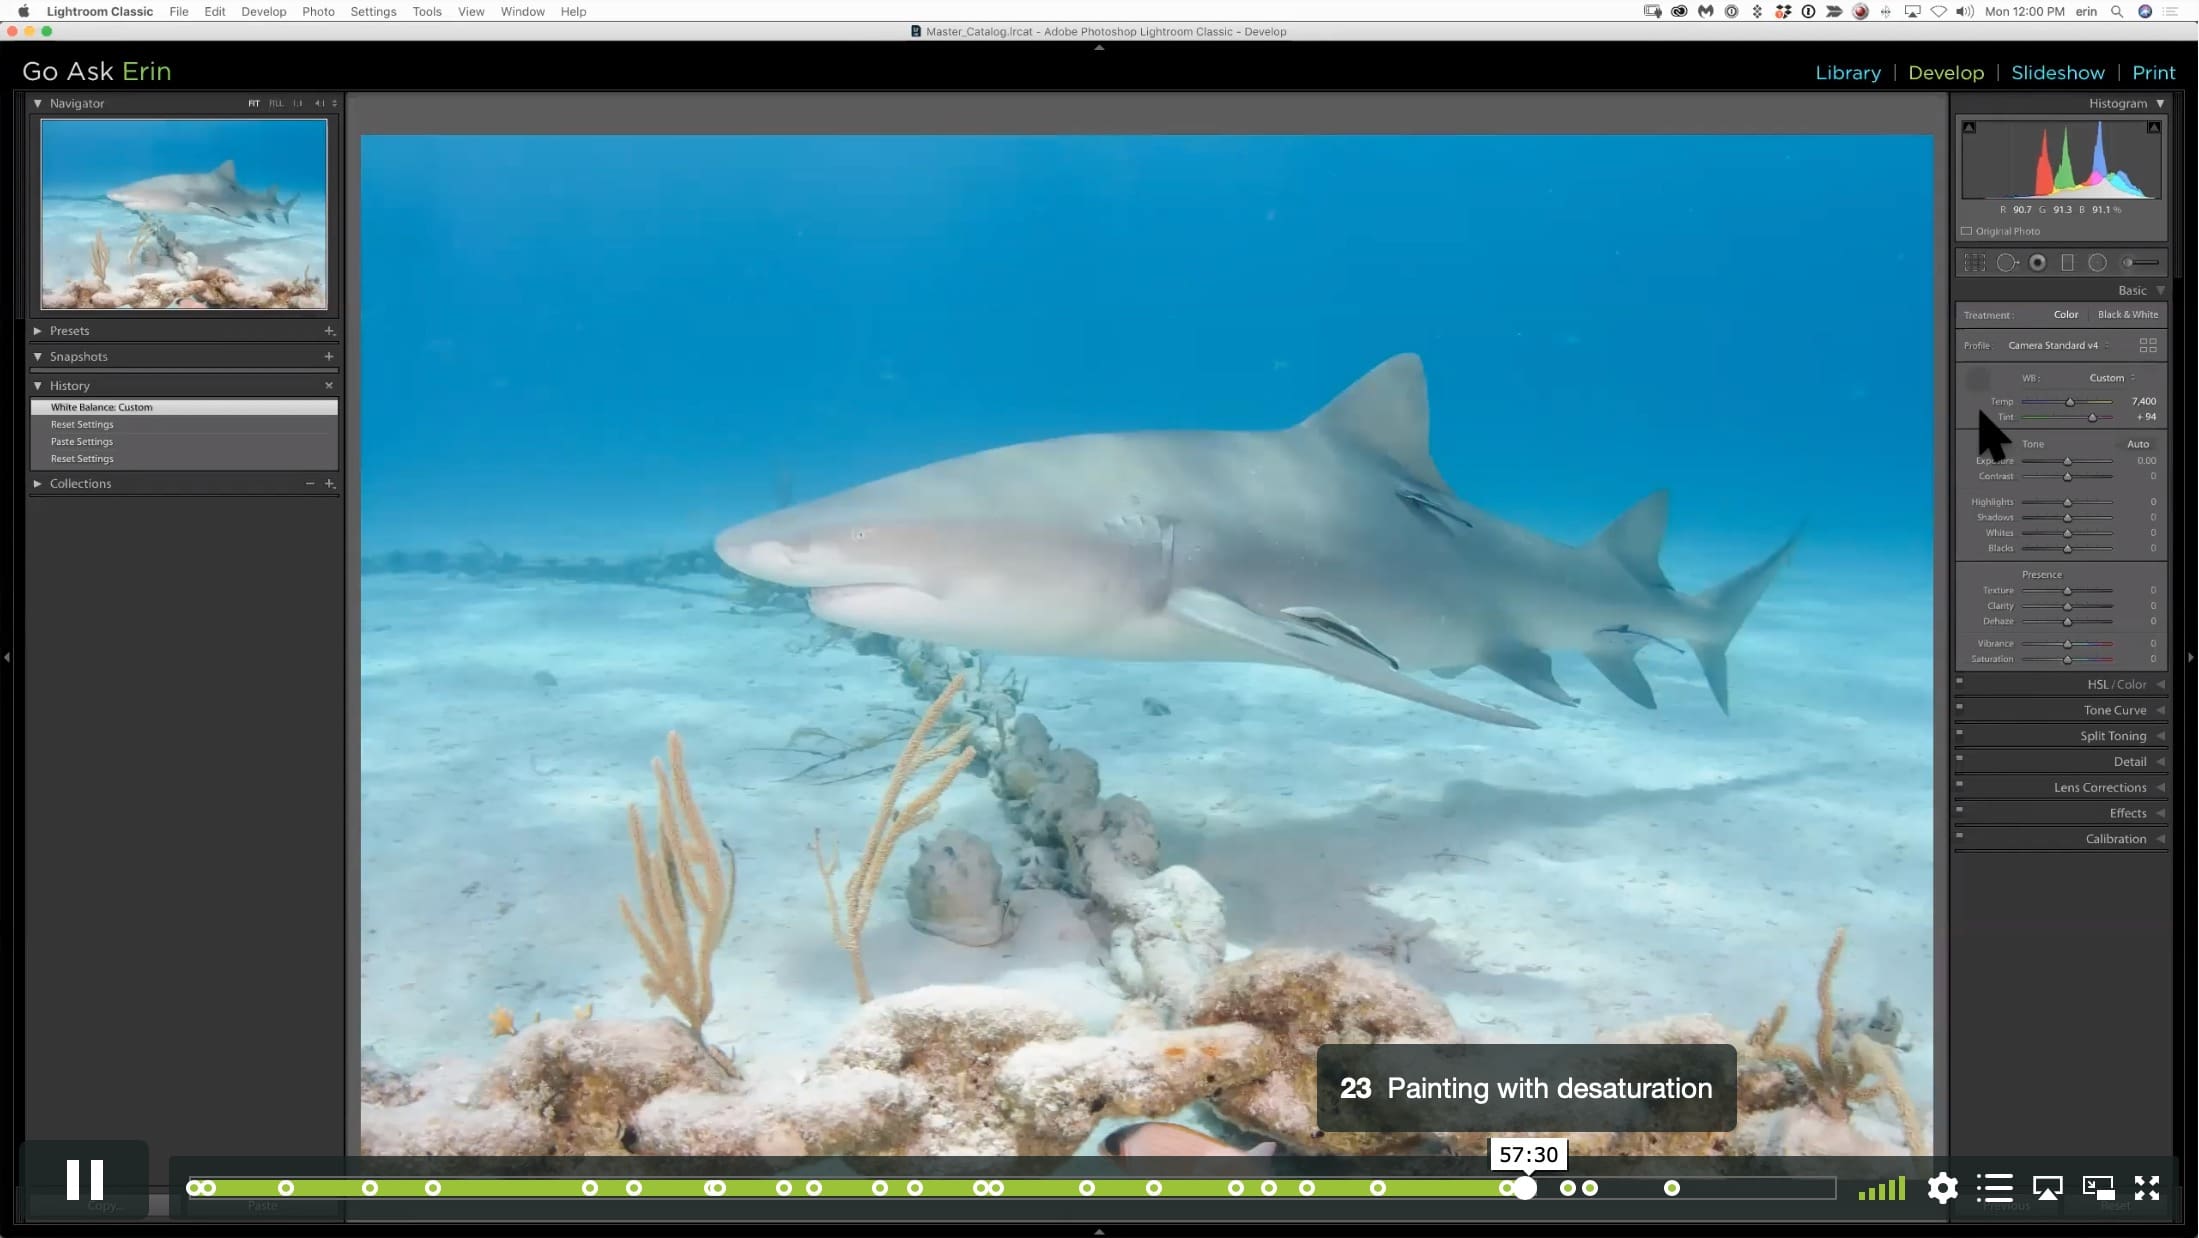This screenshot has height=1238, width=2199.
Task: Adjust volume using the volume bars icon
Action: (x=1881, y=1188)
